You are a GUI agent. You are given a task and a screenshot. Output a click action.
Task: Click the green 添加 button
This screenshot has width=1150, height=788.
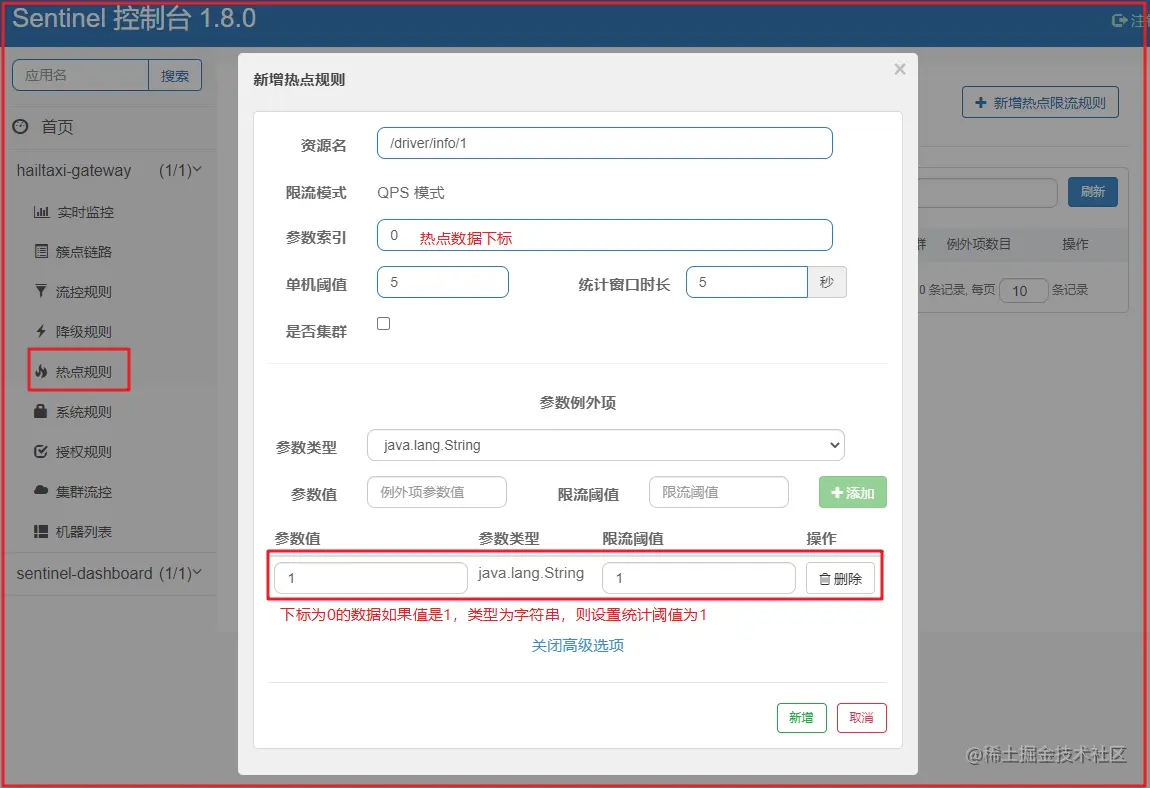coord(853,492)
